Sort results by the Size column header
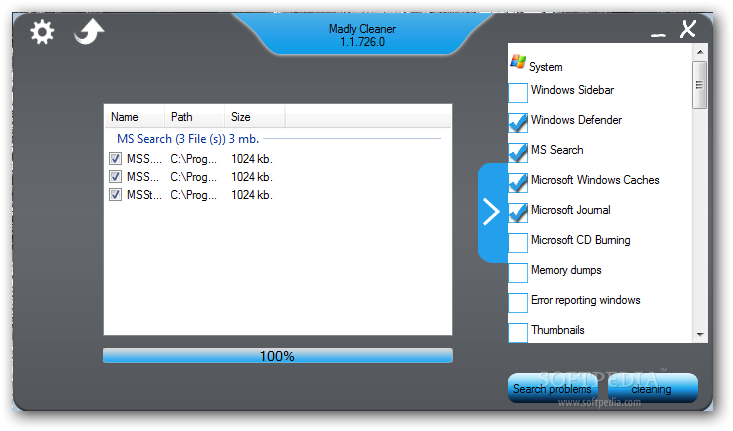This screenshot has height=431, width=733. (x=255, y=117)
